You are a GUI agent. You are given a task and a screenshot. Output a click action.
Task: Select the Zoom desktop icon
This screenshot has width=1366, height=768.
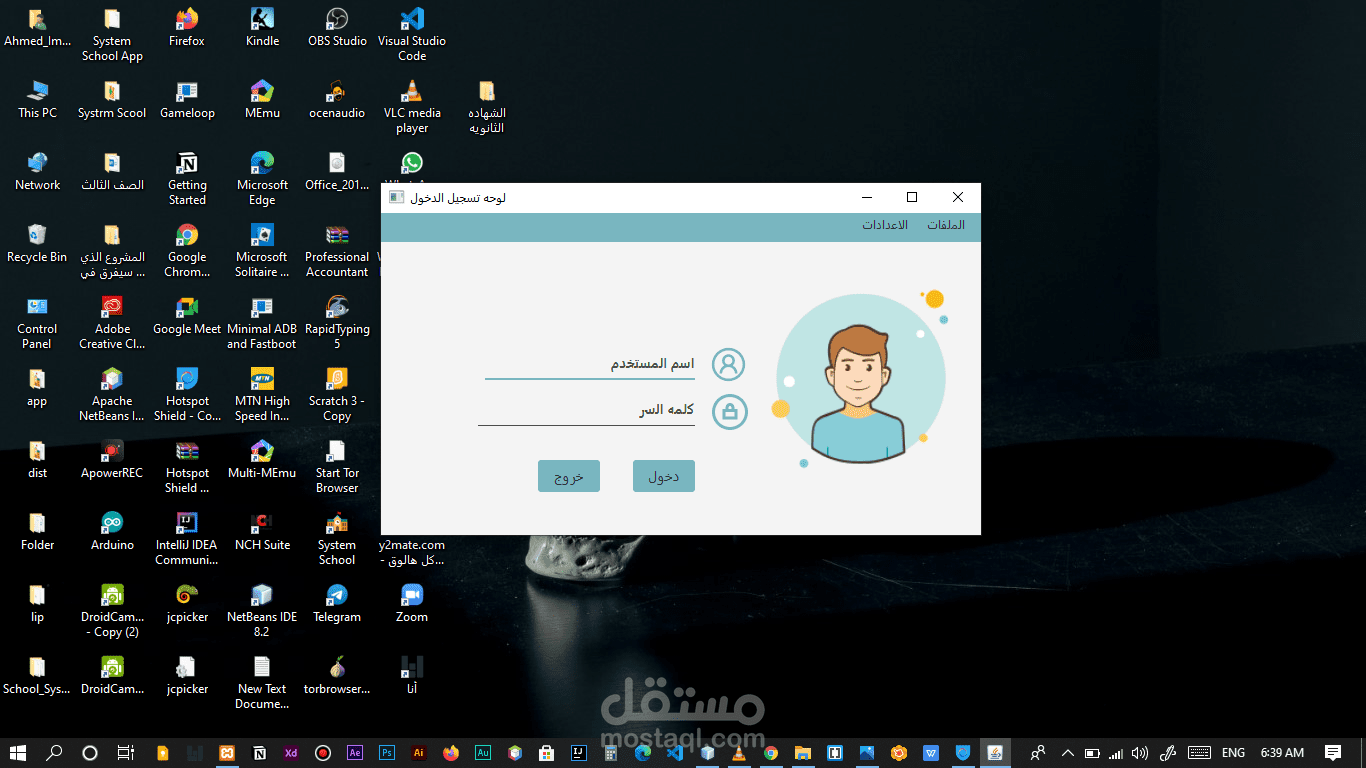click(412, 603)
